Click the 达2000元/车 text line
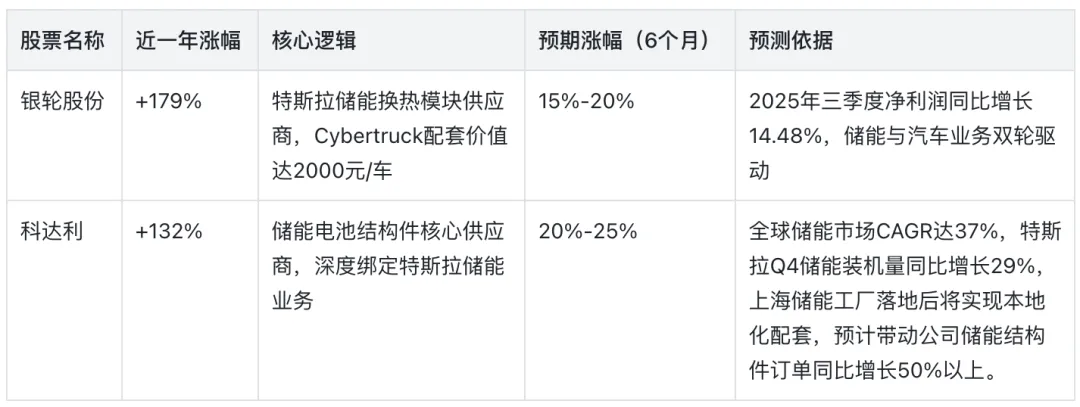This screenshot has height=407, width=1080. coord(332,171)
